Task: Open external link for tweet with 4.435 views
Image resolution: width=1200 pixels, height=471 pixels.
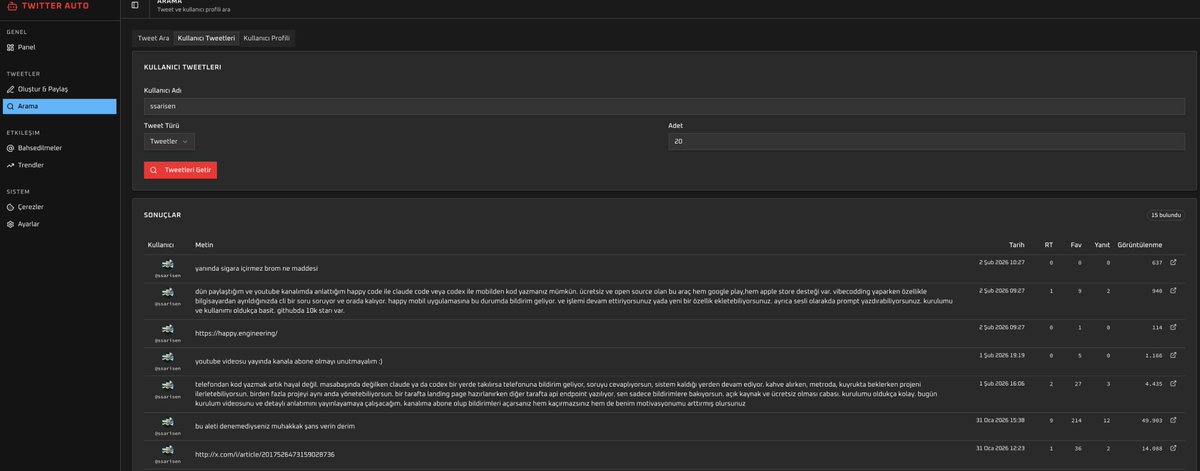Action: point(1174,383)
